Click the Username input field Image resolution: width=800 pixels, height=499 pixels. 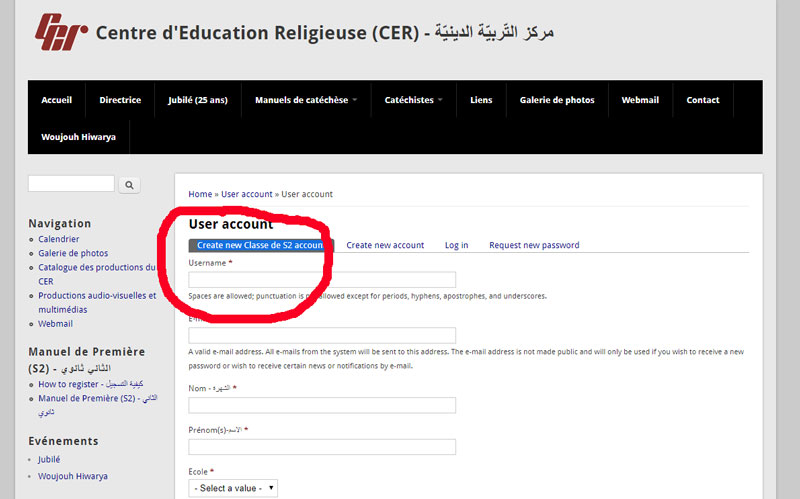(322, 280)
